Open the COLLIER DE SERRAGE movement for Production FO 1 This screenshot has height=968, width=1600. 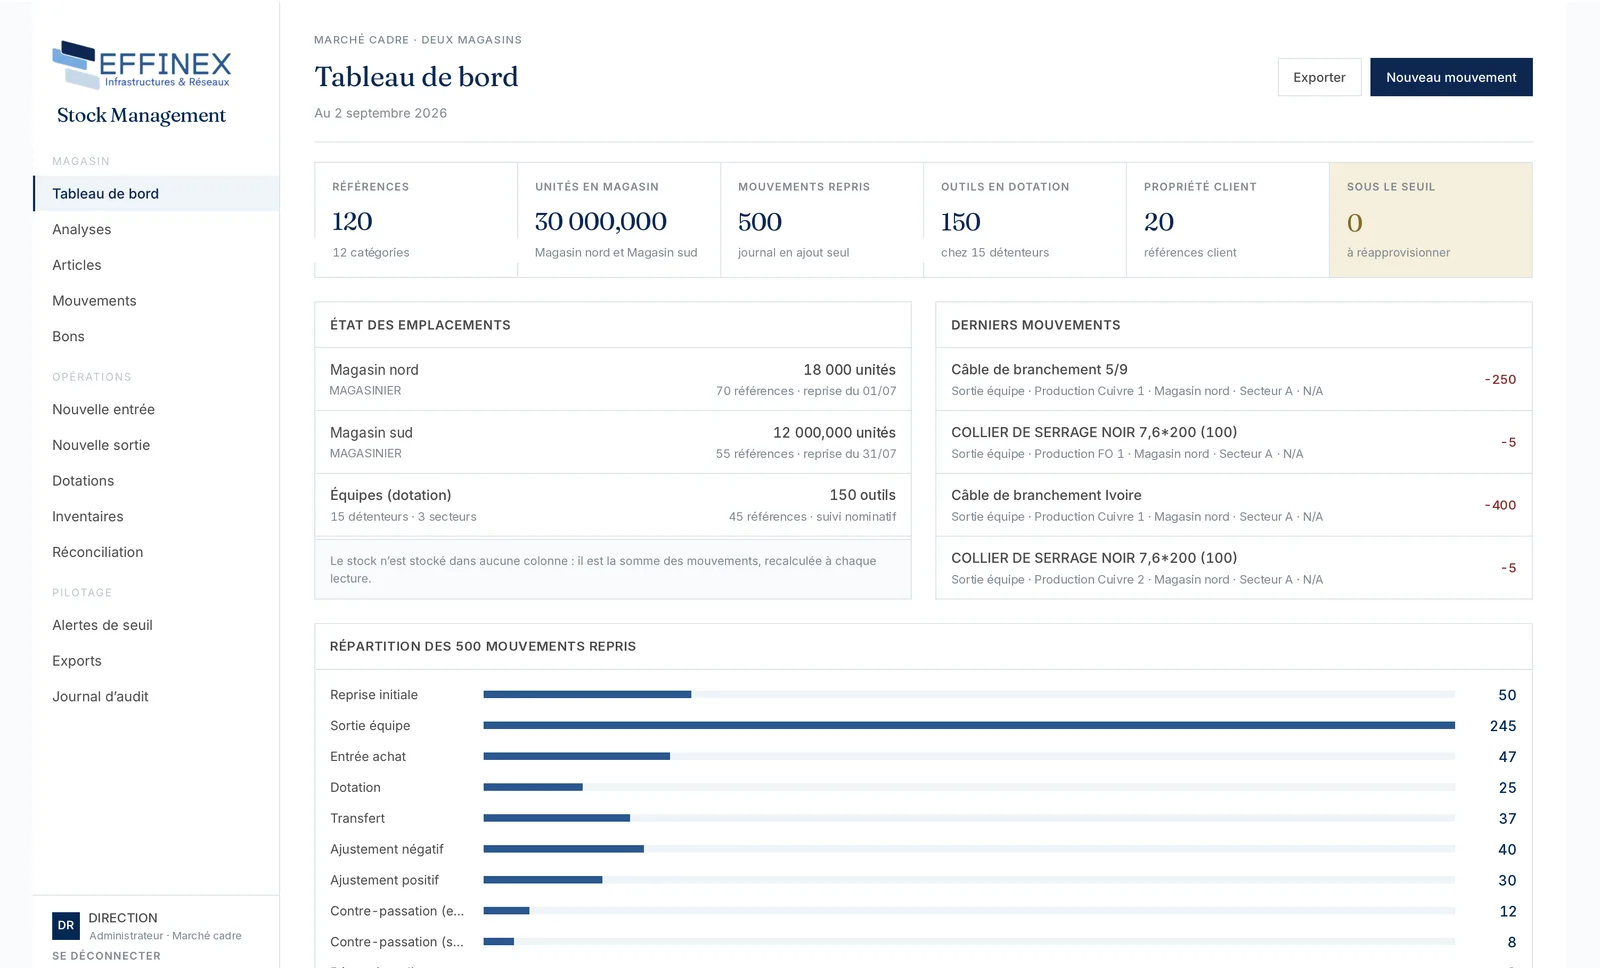point(1234,442)
